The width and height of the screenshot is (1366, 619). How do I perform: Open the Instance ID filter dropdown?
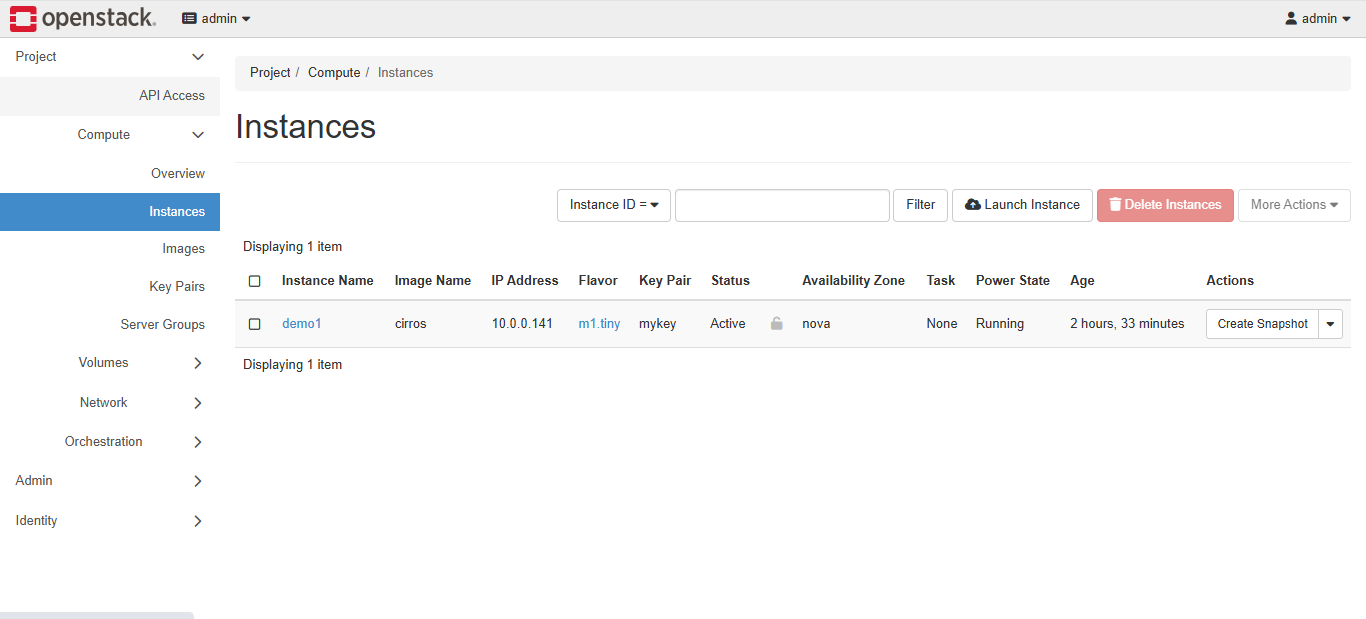tap(614, 205)
